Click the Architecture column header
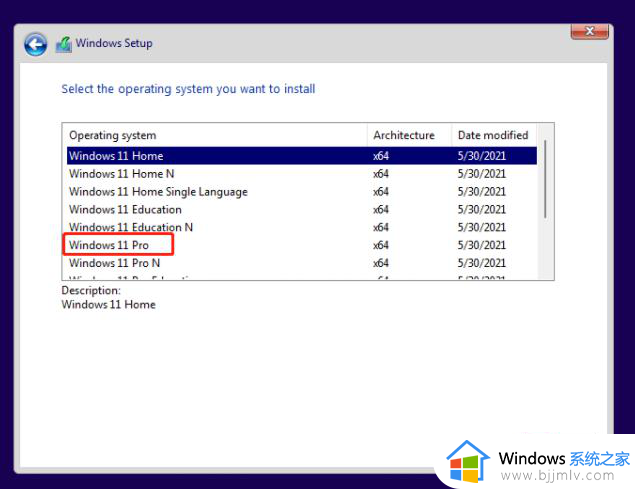 [x=409, y=135]
